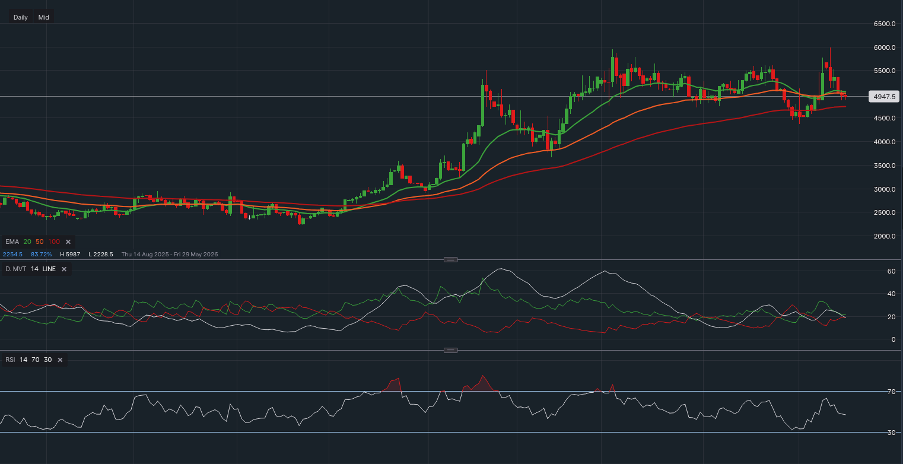
Task: Edit the RSI period value 14
Action: [24, 360]
